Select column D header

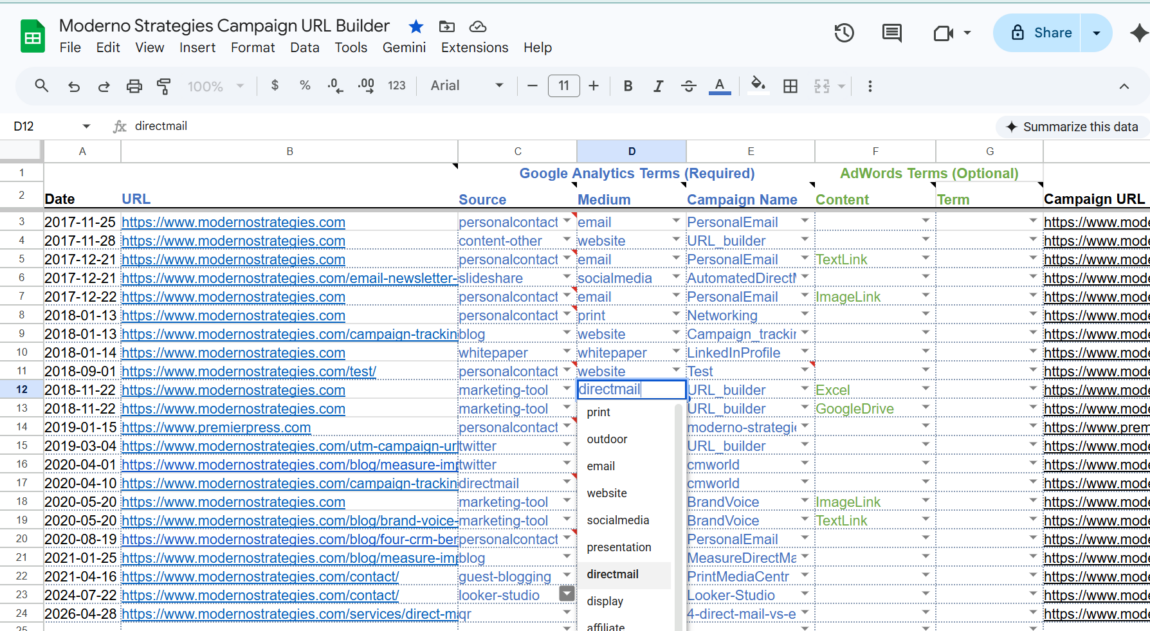click(x=631, y=151)
